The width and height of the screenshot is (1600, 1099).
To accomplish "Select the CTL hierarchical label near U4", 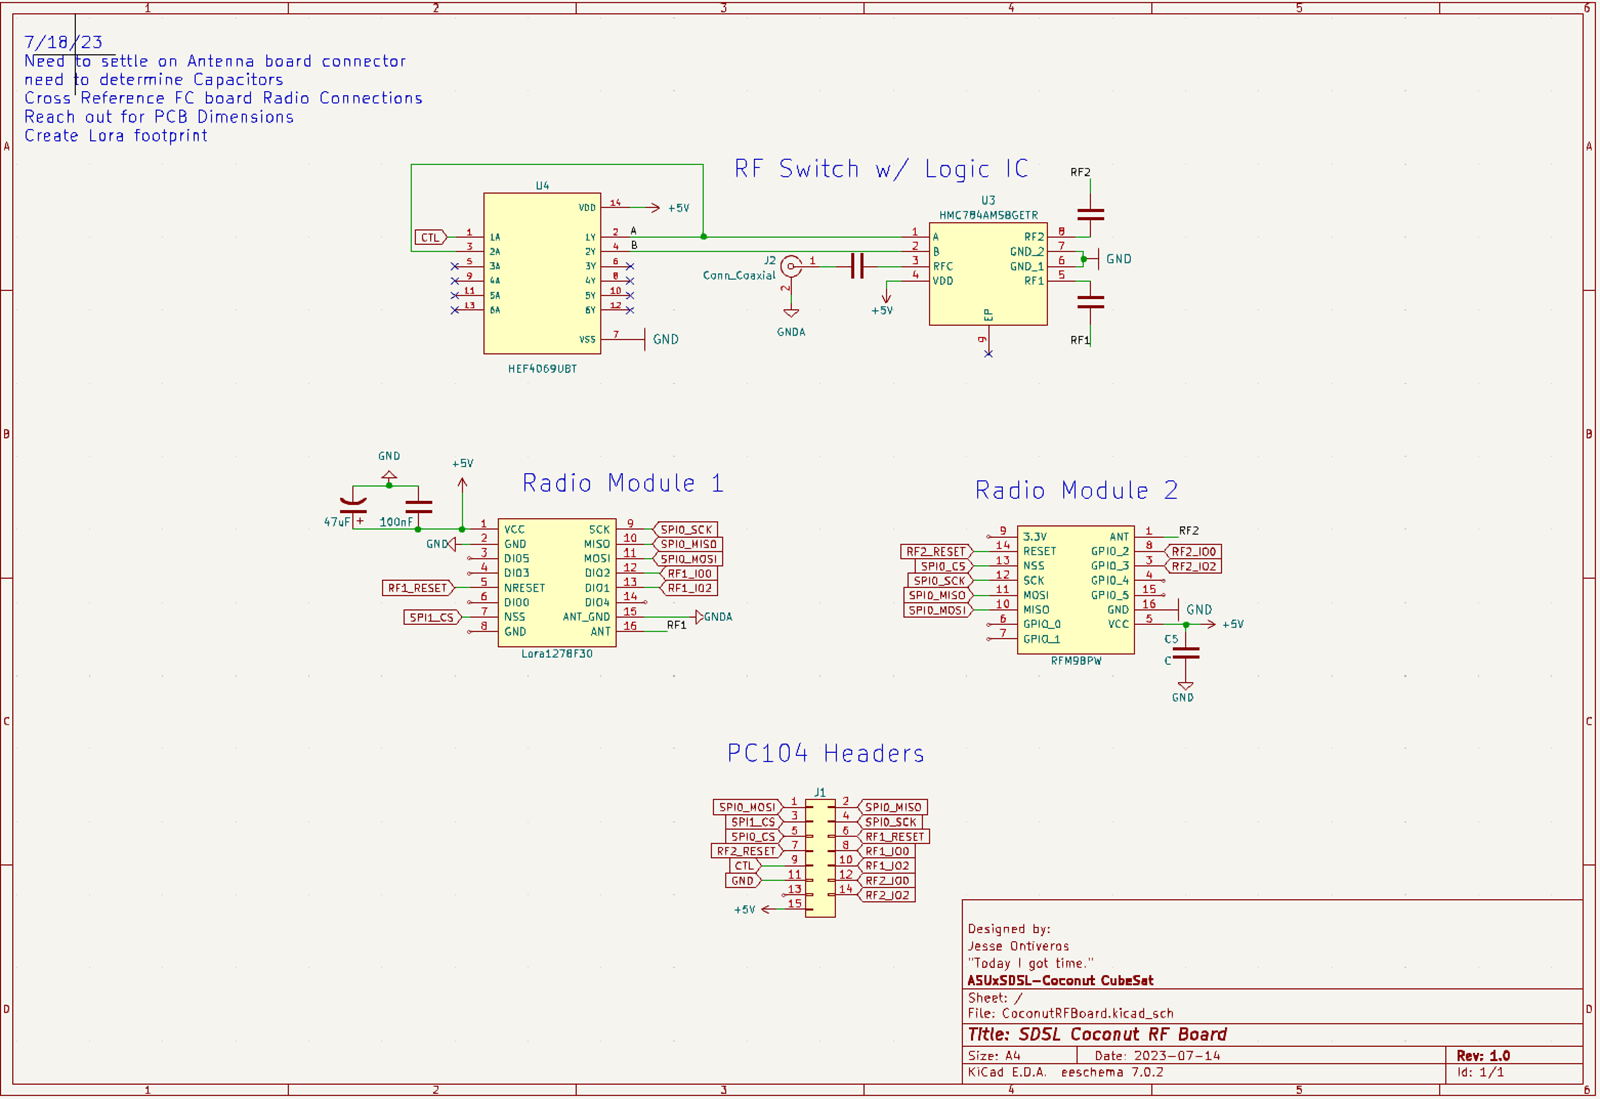I will pyautogui.click(x=428, y=237).
